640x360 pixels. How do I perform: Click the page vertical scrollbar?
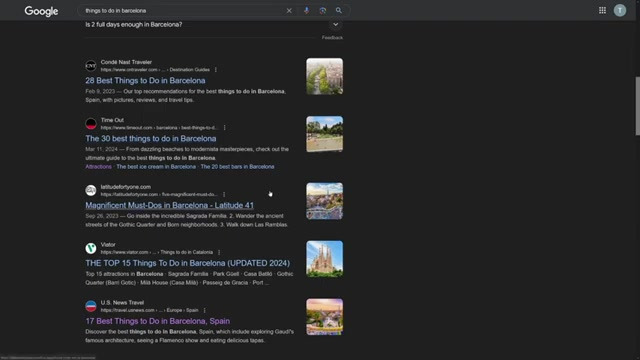tap(637, 106)
